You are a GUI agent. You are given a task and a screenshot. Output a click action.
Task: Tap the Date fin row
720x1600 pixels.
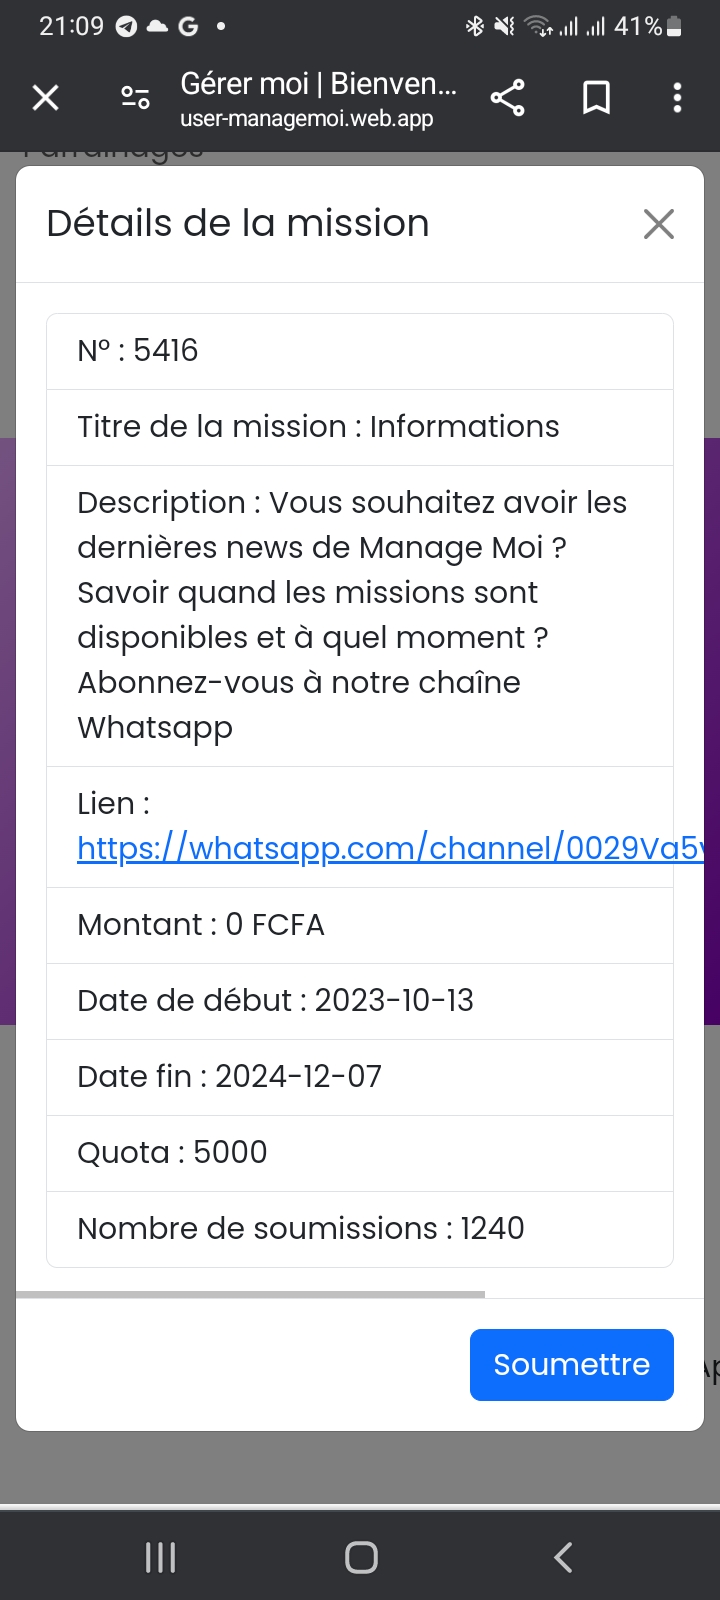point(360,1077)
